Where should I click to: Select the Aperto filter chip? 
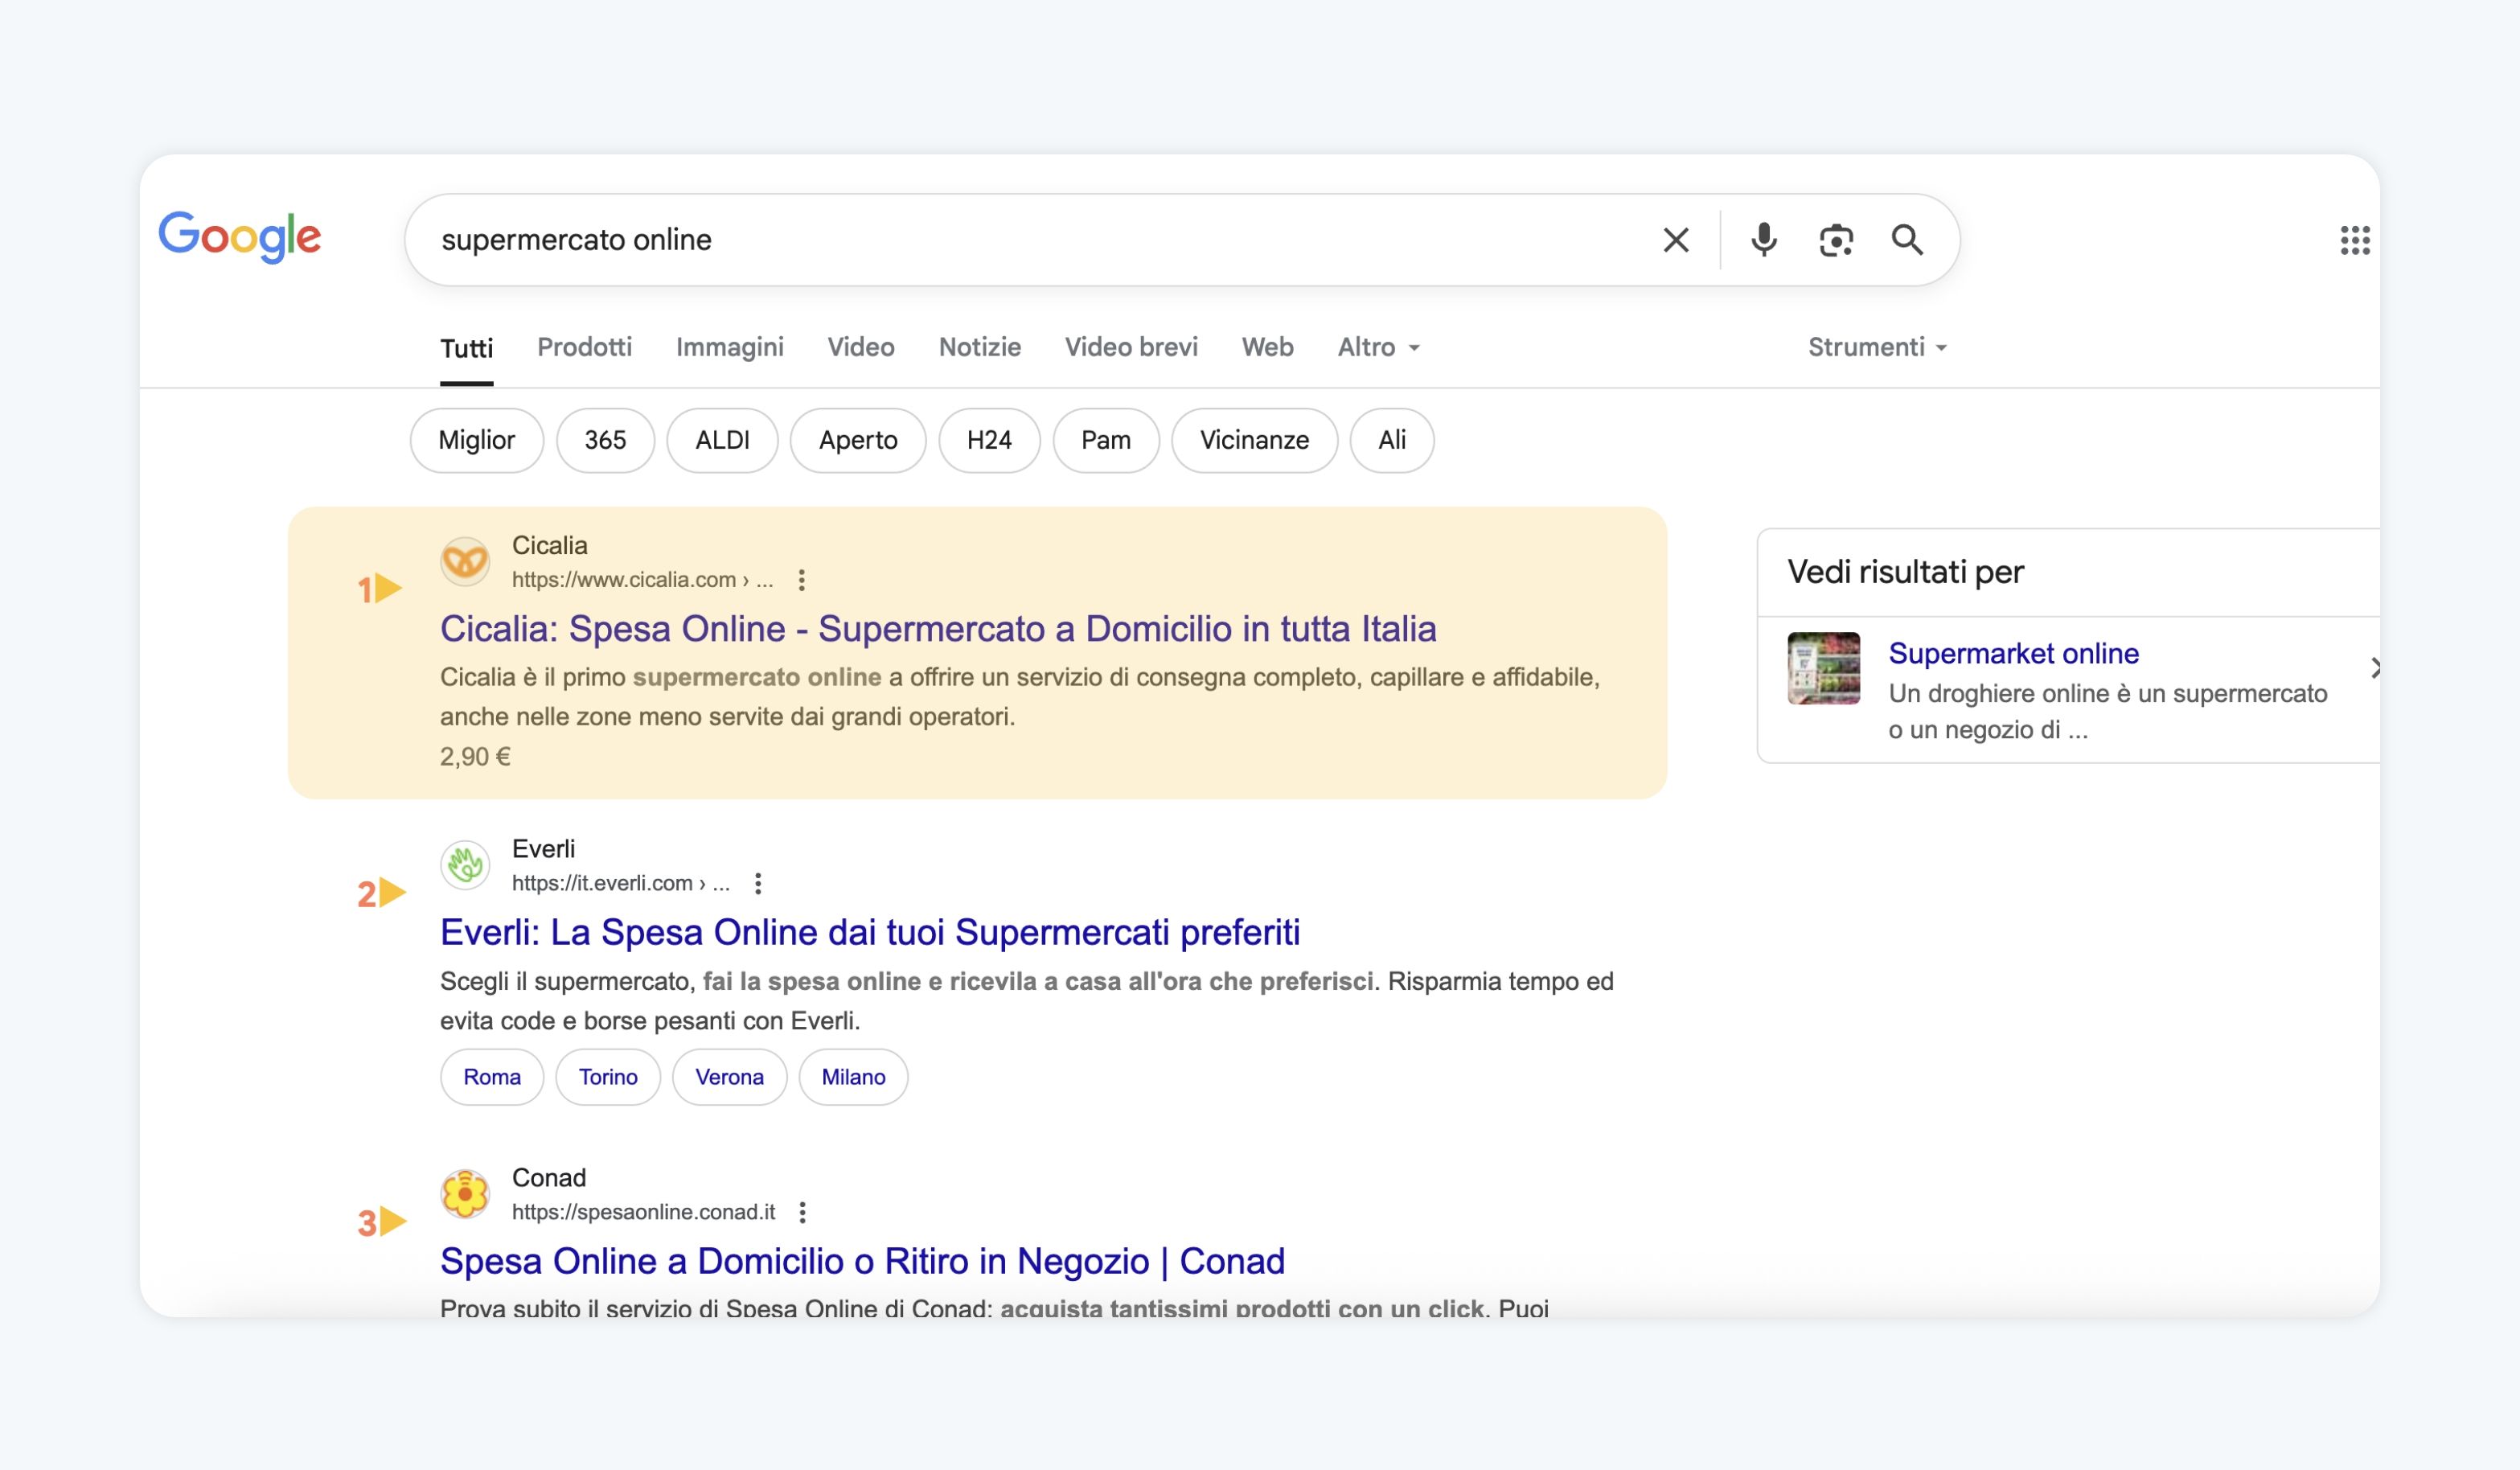point(858,440)
